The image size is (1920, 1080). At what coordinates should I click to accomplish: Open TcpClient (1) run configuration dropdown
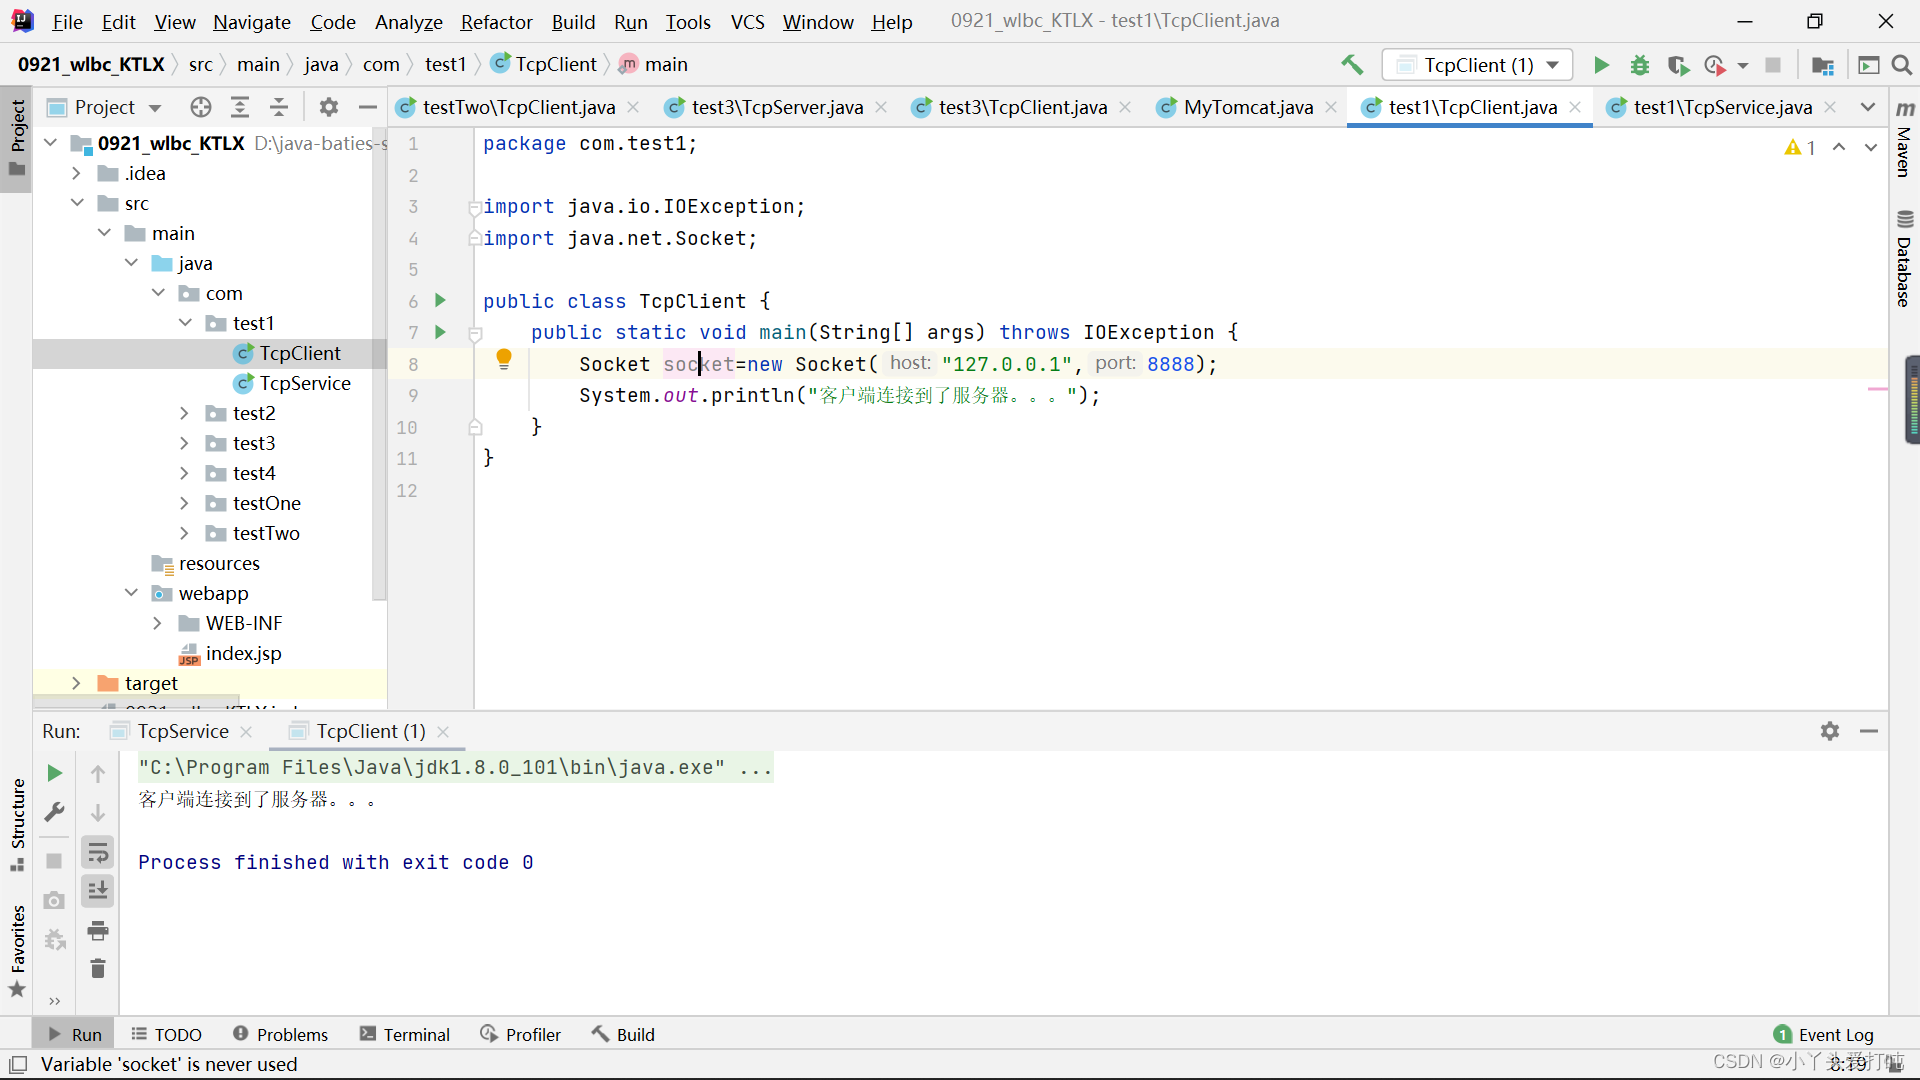tap(1477, 65)
